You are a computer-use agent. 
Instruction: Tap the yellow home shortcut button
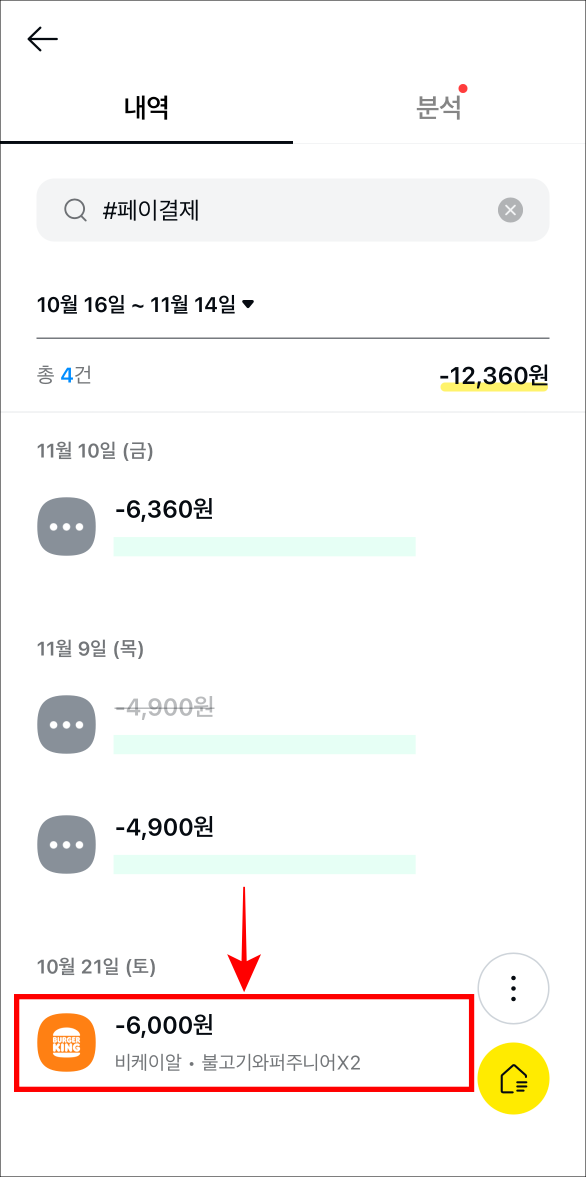(513, 1078)
